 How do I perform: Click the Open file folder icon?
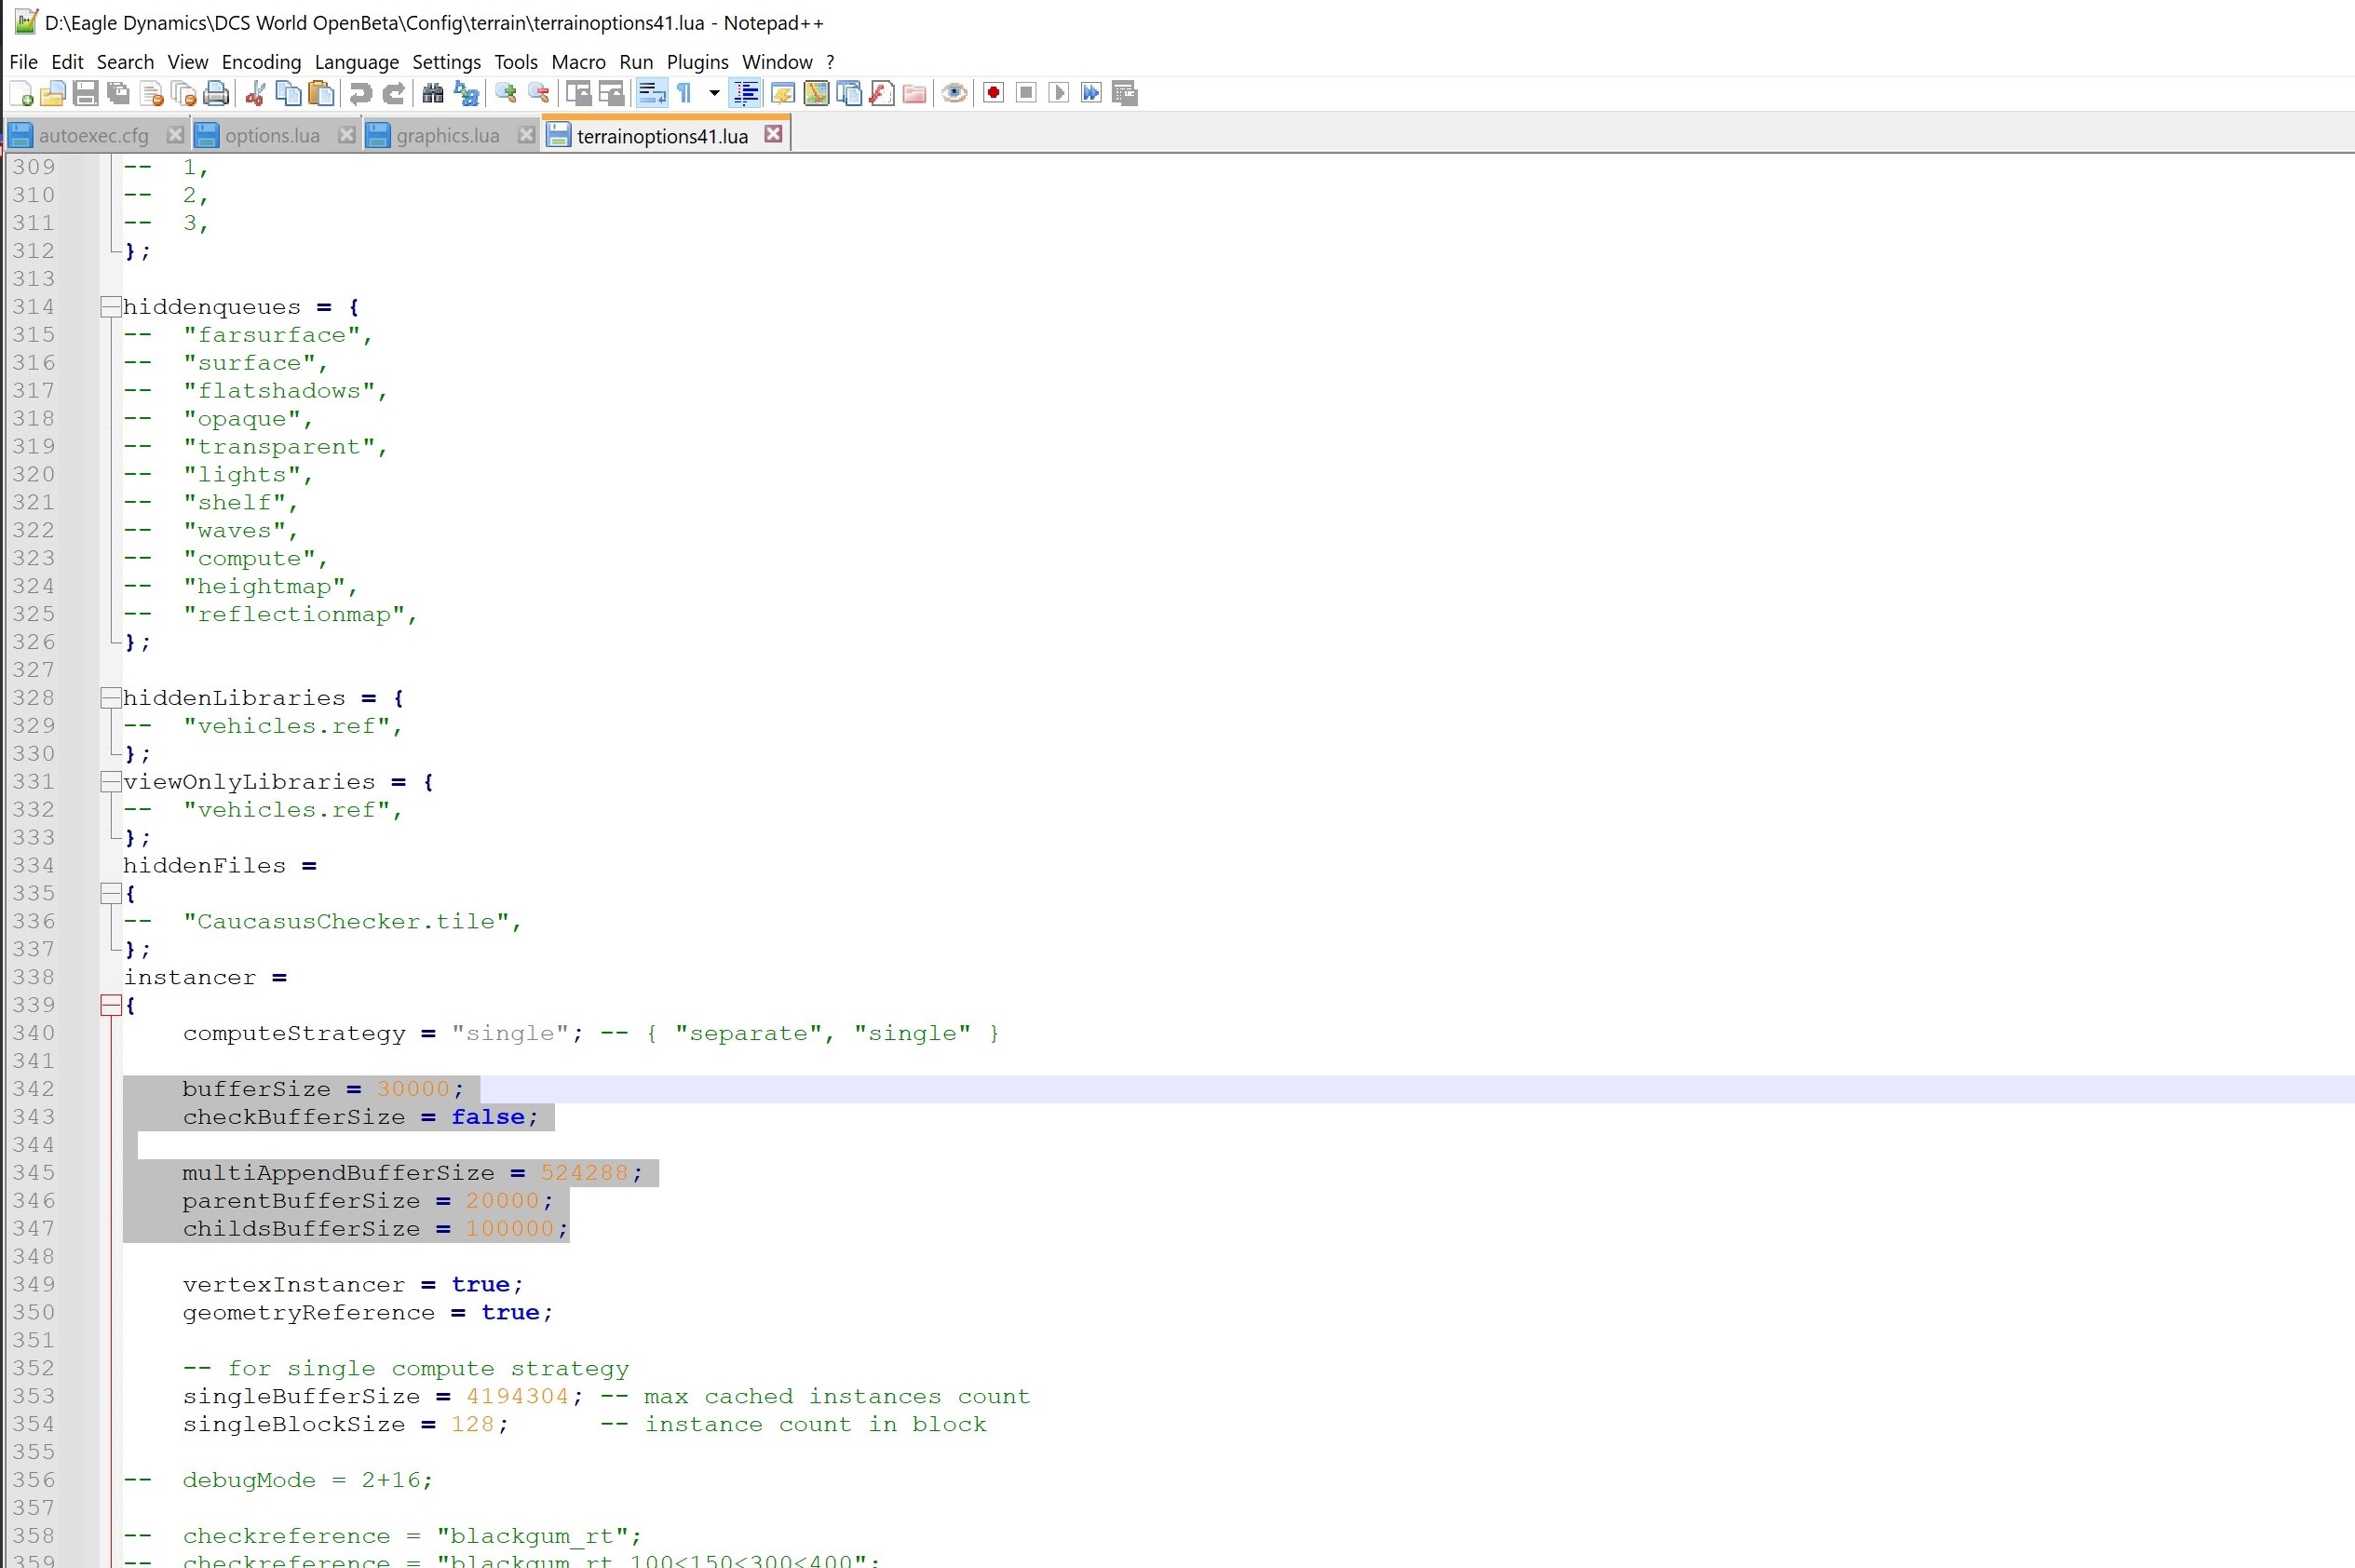point(53,94)
